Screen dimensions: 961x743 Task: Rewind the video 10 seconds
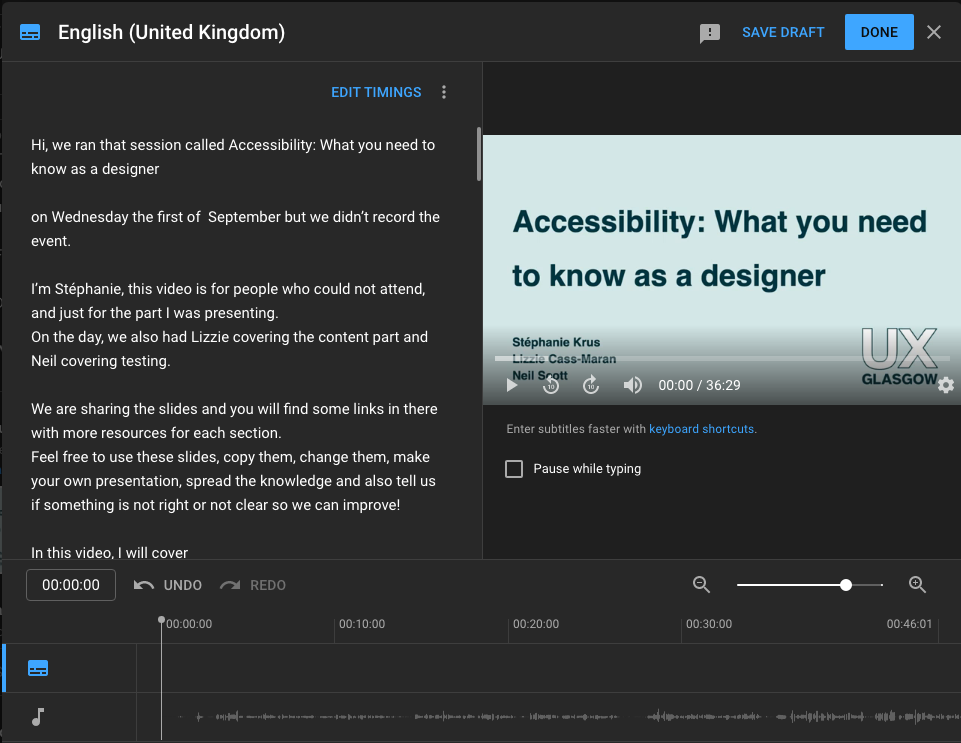pyautogui.click(x=550, y=385)
